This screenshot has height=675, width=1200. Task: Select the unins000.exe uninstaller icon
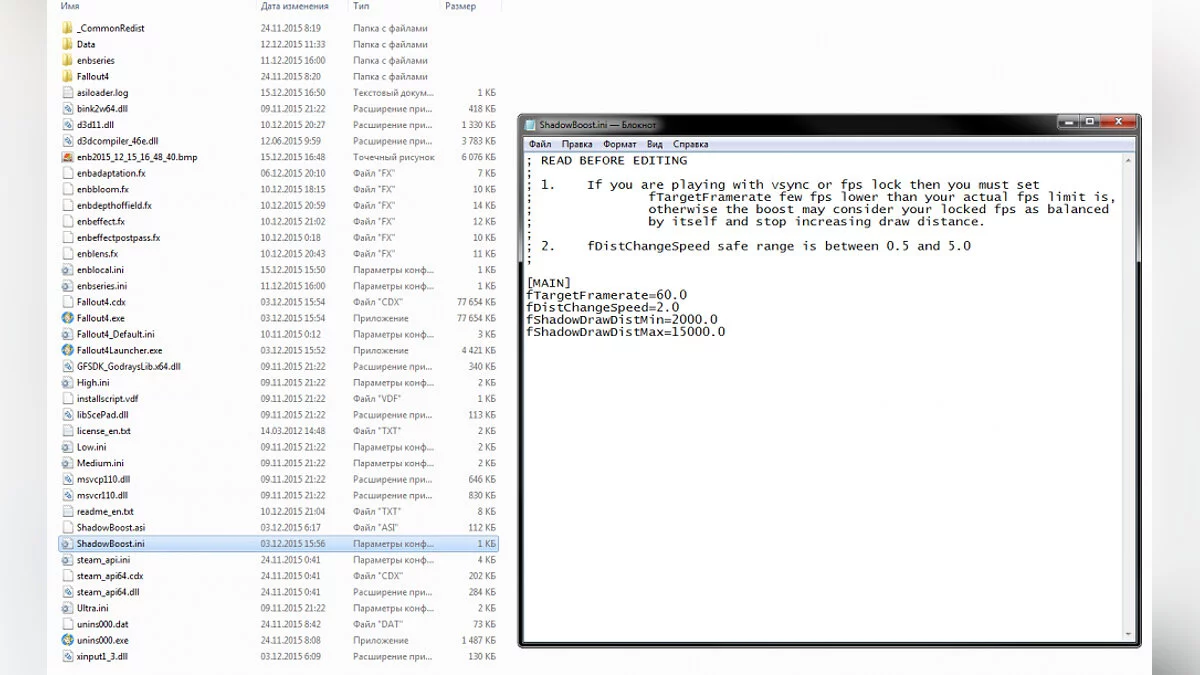68,640
